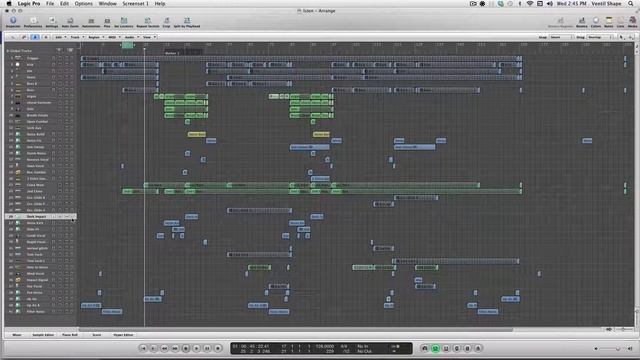
Task: Open the MIDI dropdown menu
Action: [114, 37]
